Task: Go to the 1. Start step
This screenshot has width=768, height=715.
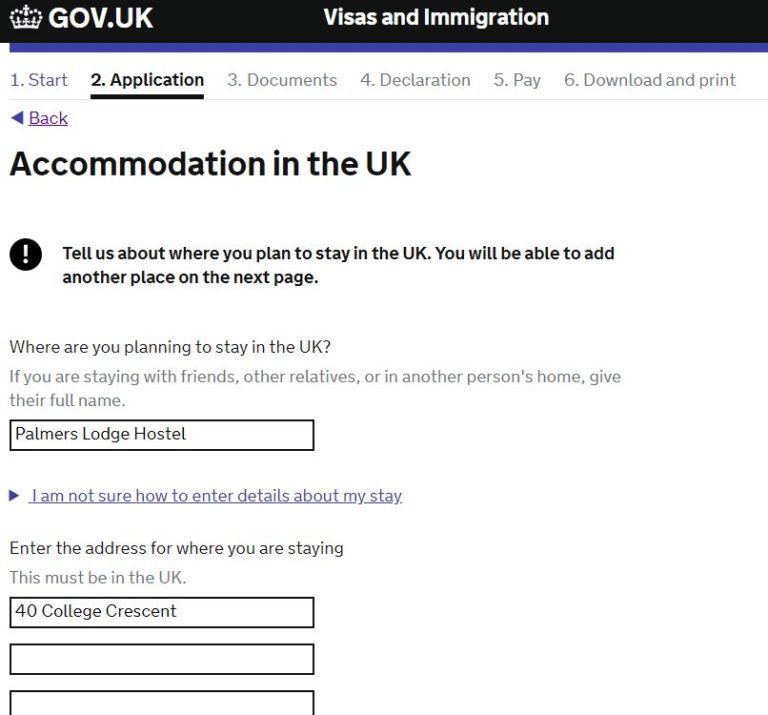Action: [39, 80]
